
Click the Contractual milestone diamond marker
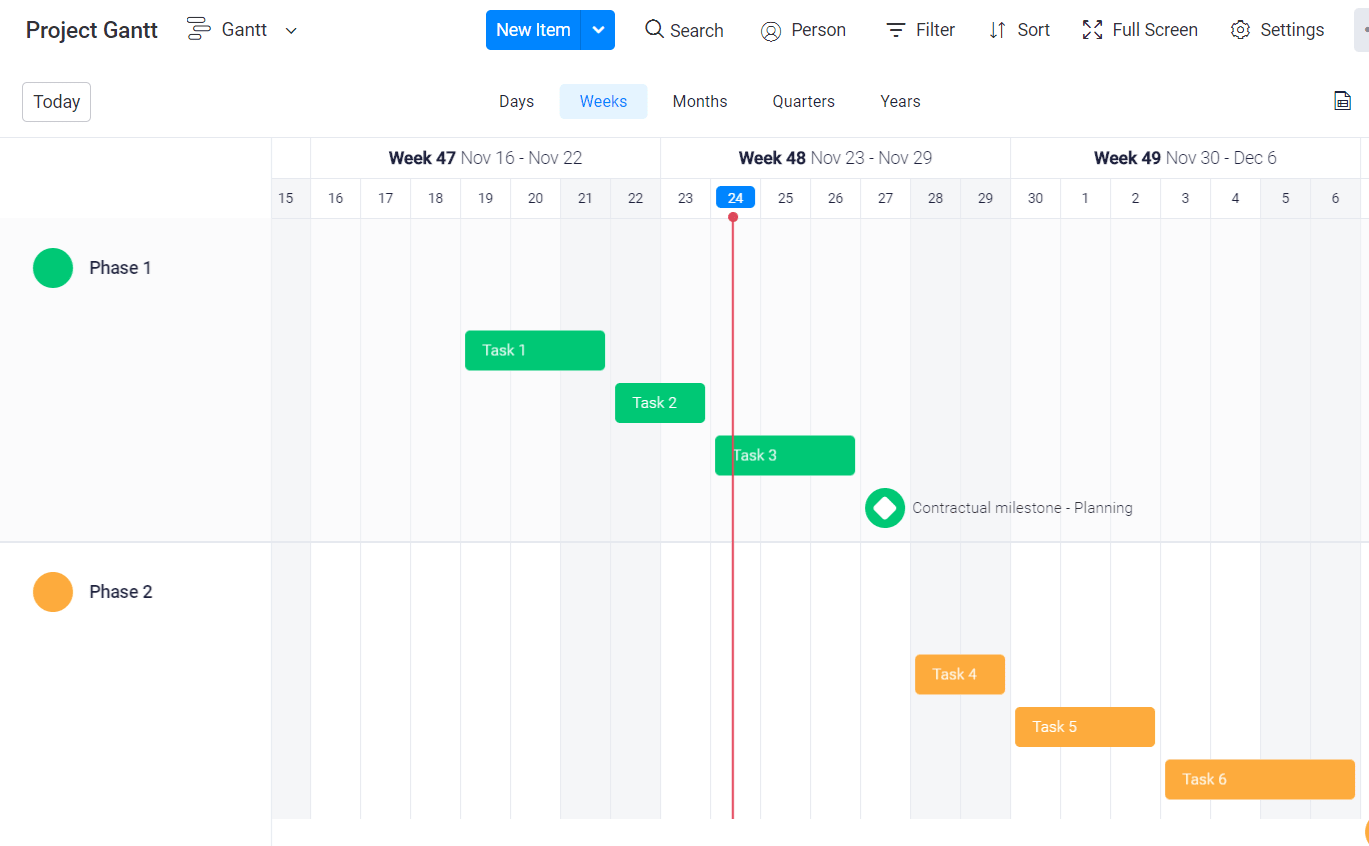pyautogui.click(x=884, y=508)
